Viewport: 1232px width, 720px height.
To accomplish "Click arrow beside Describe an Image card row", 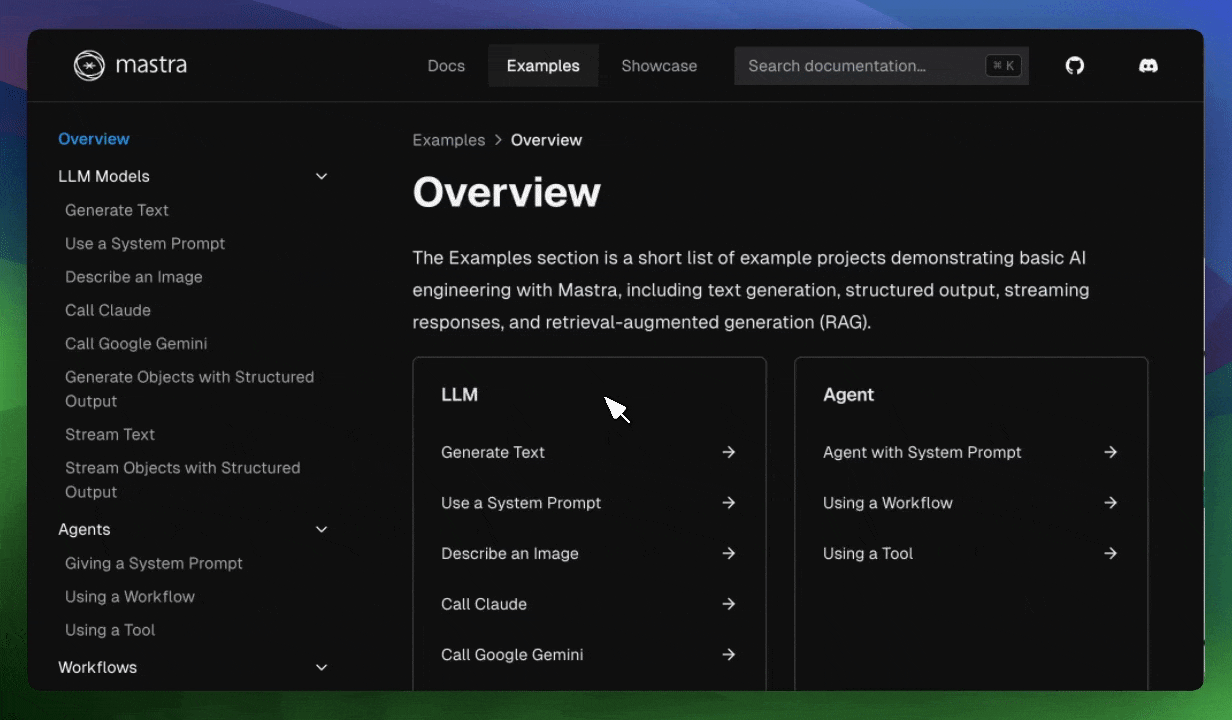I will (x=729, y=553).
